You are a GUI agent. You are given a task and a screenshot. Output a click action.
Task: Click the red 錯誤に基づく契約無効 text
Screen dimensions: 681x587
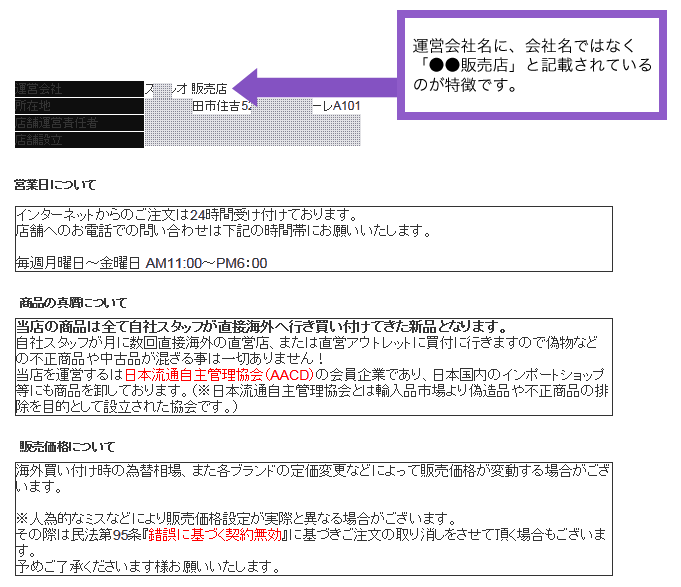click(x=215, y=534)
